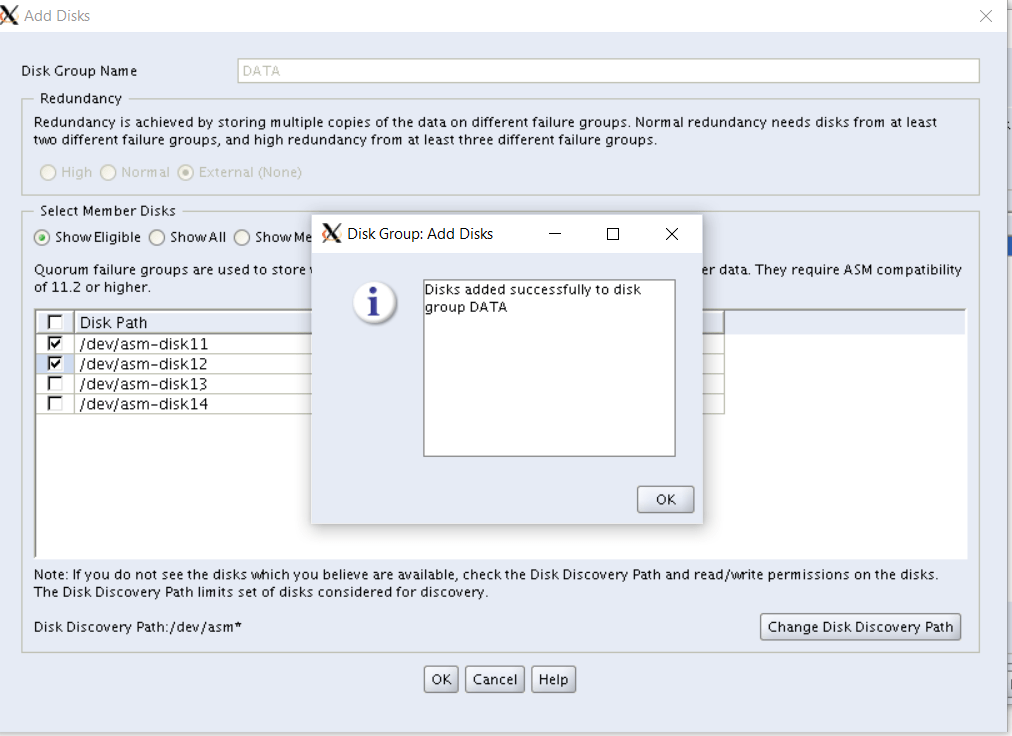1012x736 pixels.
Task: Toggle the select-all checkbox in the table header
Action: point(55,322)
